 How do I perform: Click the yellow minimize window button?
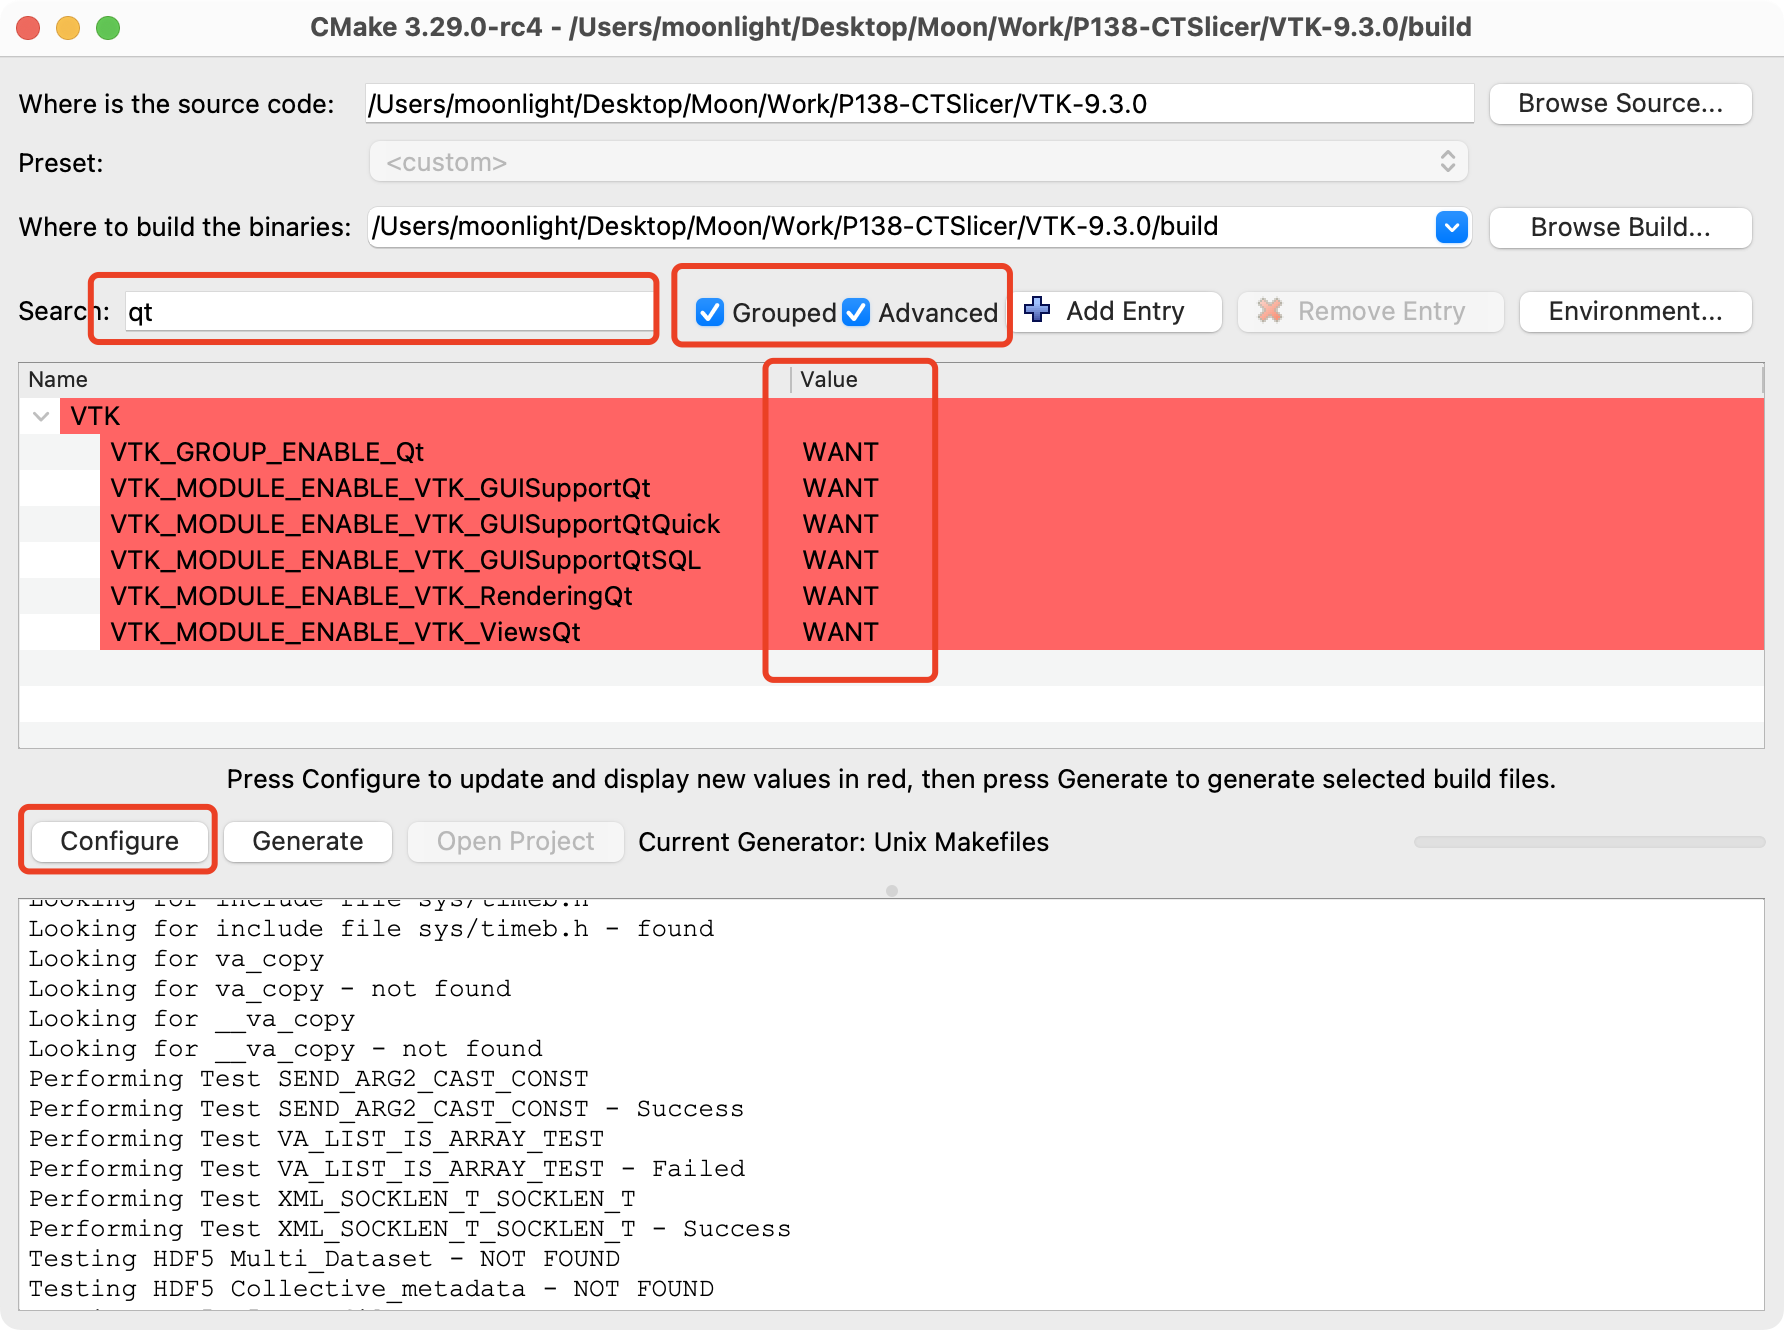click(x=68, y=27)
